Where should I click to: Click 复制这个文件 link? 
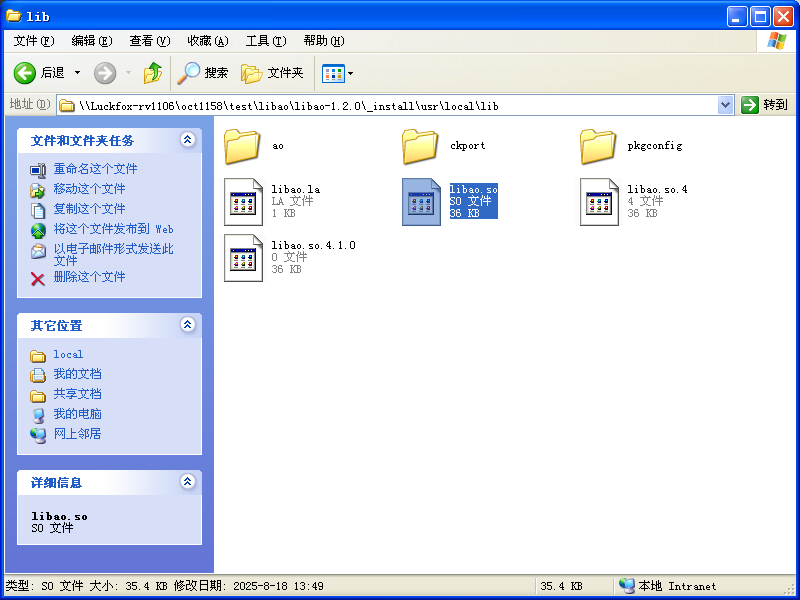click(x=89, y=209)
